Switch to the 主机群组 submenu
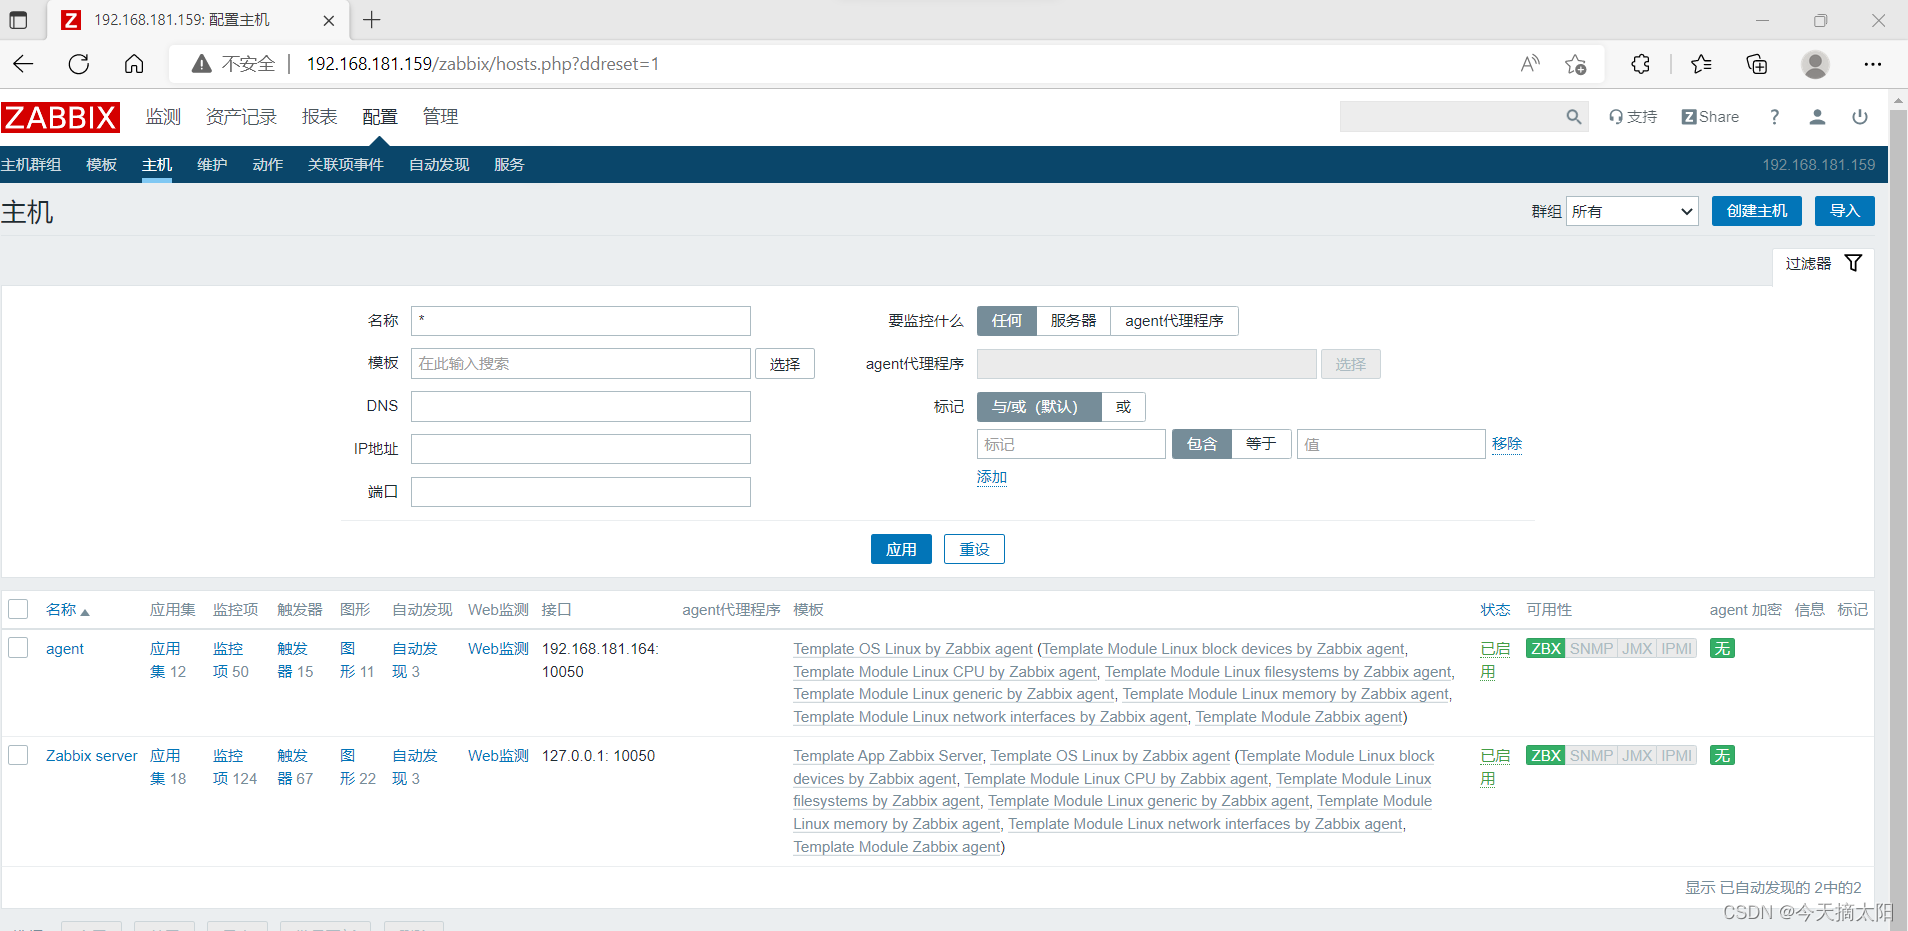This screenshot has height=931, width=1908. click(x=31, y=164)
